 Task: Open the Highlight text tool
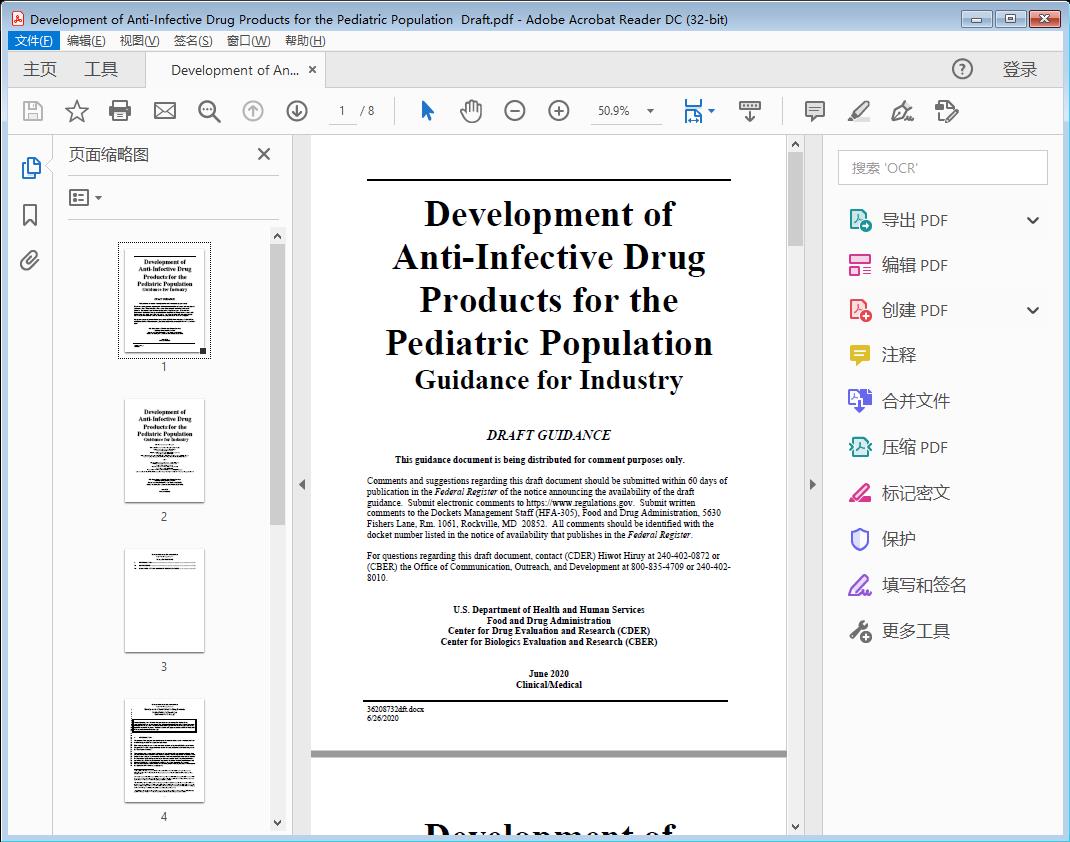860,110
